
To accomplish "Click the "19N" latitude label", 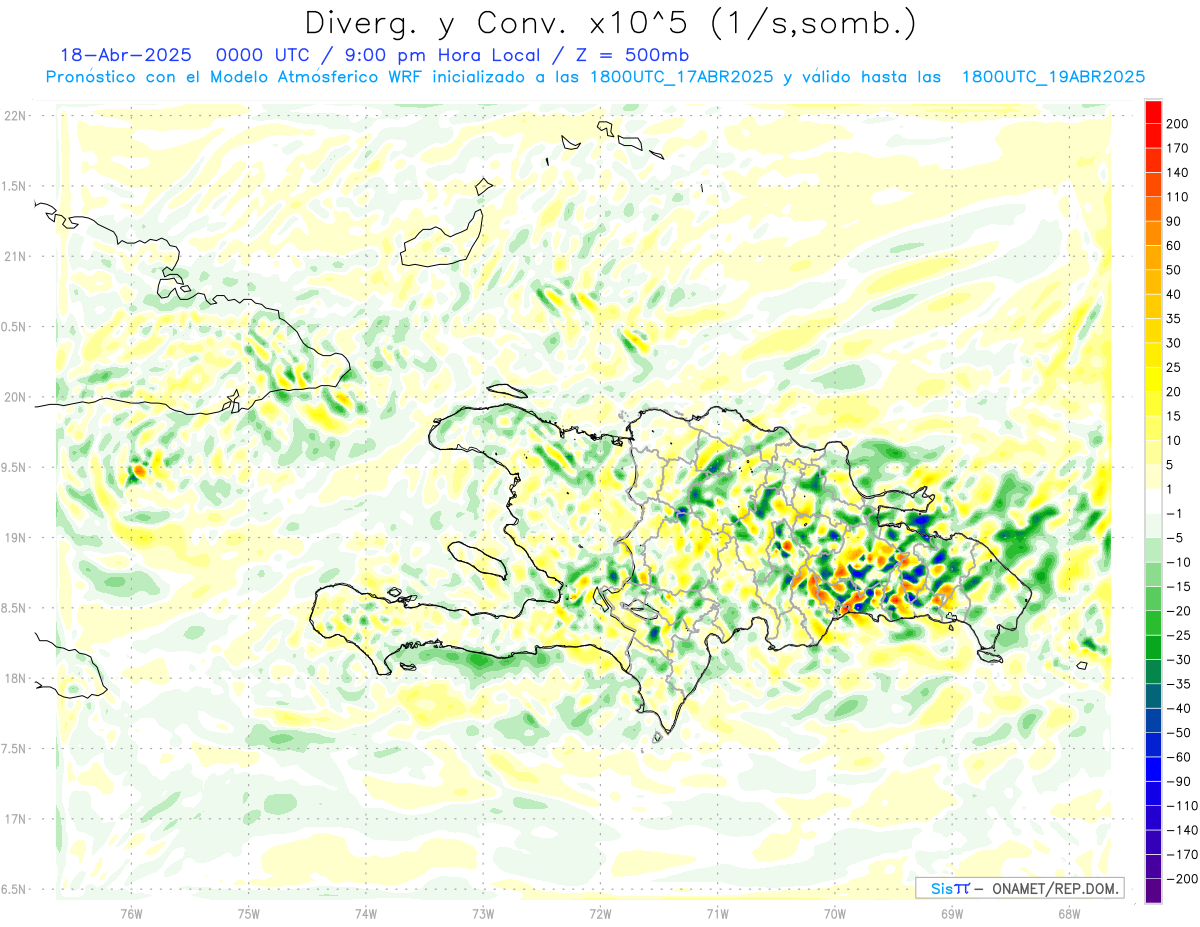I will click(15, 538).
